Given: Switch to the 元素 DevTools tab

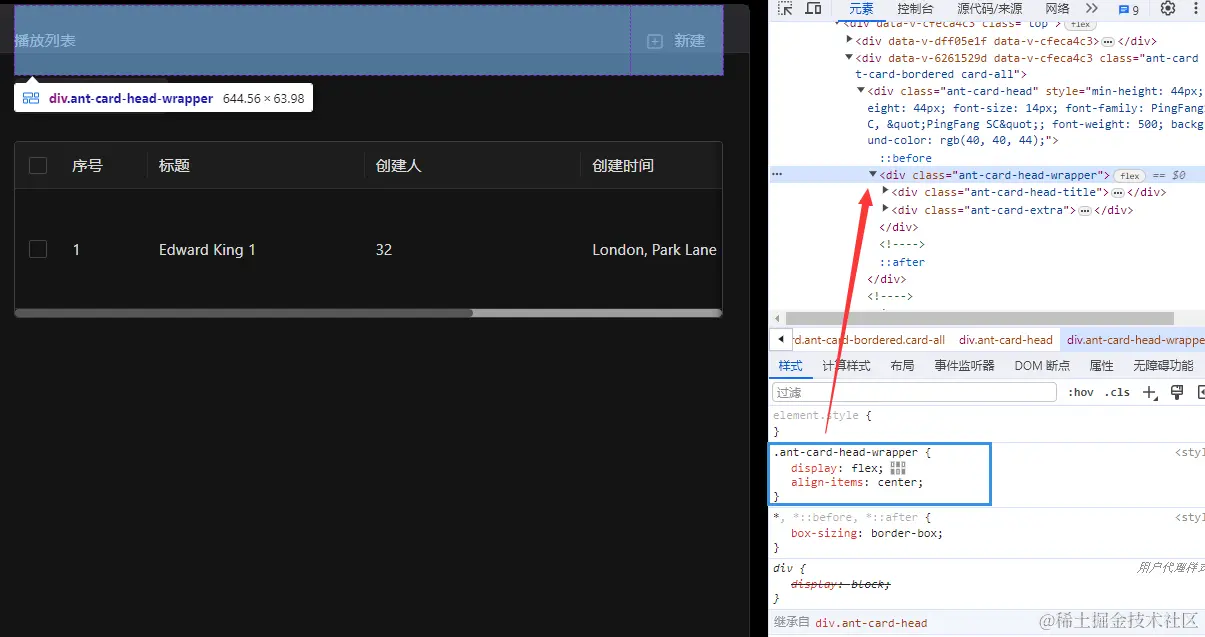Looking at the screenshot, I should pos(861,9).
